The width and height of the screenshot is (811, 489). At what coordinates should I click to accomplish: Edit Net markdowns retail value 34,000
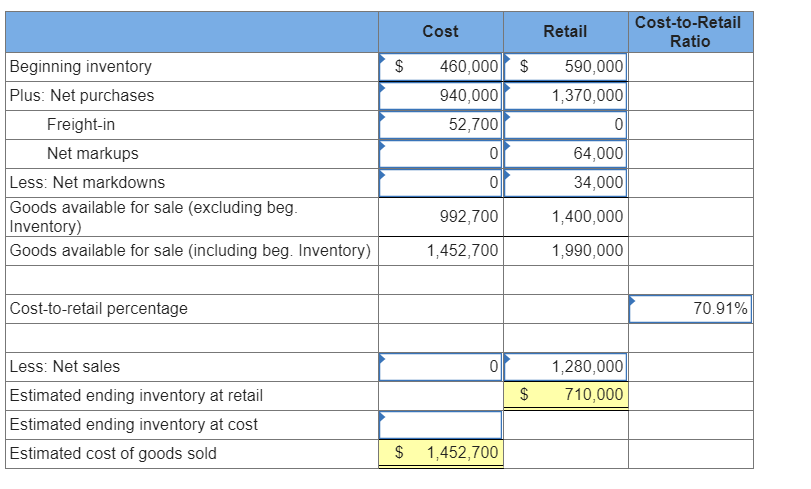coord(565,183)
